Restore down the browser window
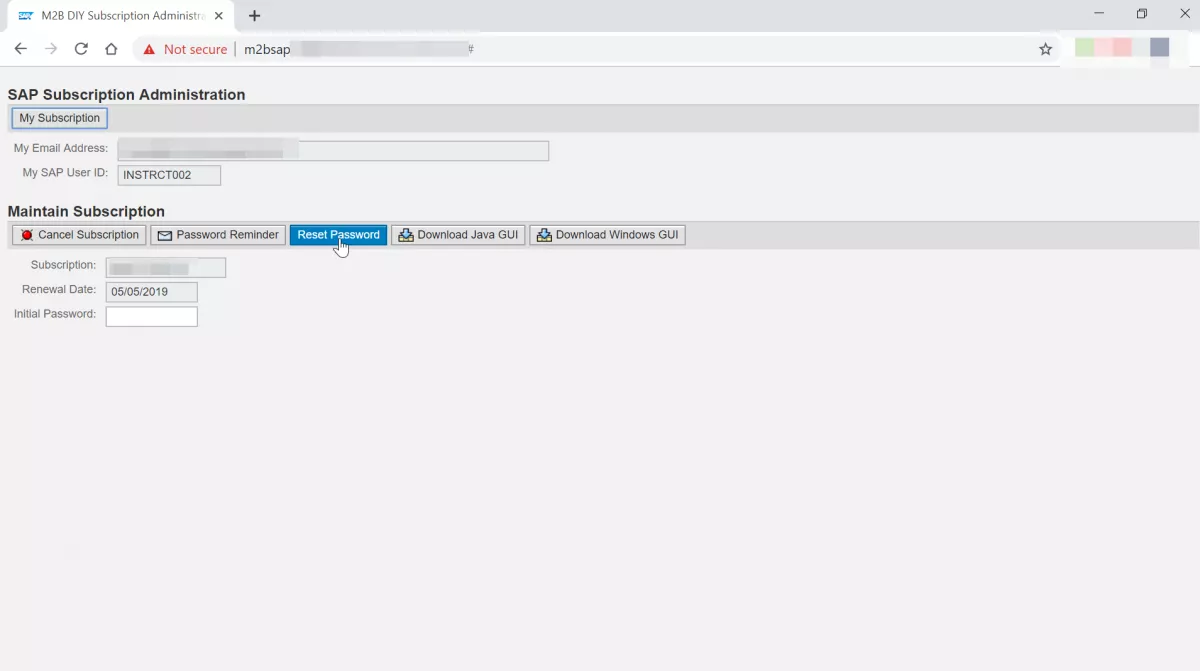The width and height of the screenshot is (1200, 671). [1142, 14]
